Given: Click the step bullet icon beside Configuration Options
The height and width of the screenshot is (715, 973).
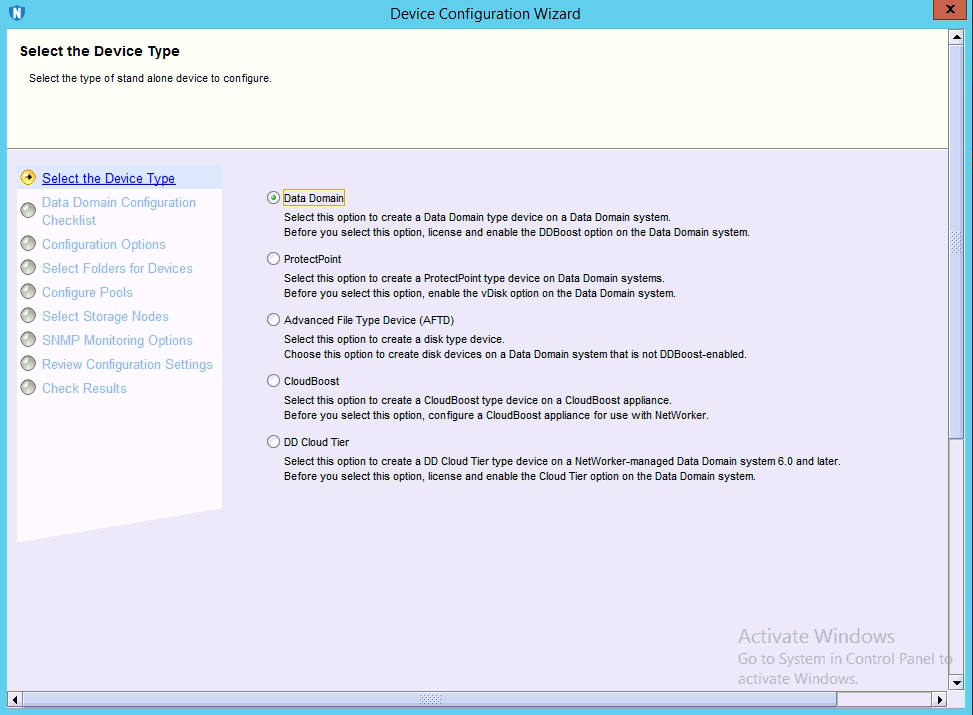Looking at the screenshot, I should click(x=28, y=244).
